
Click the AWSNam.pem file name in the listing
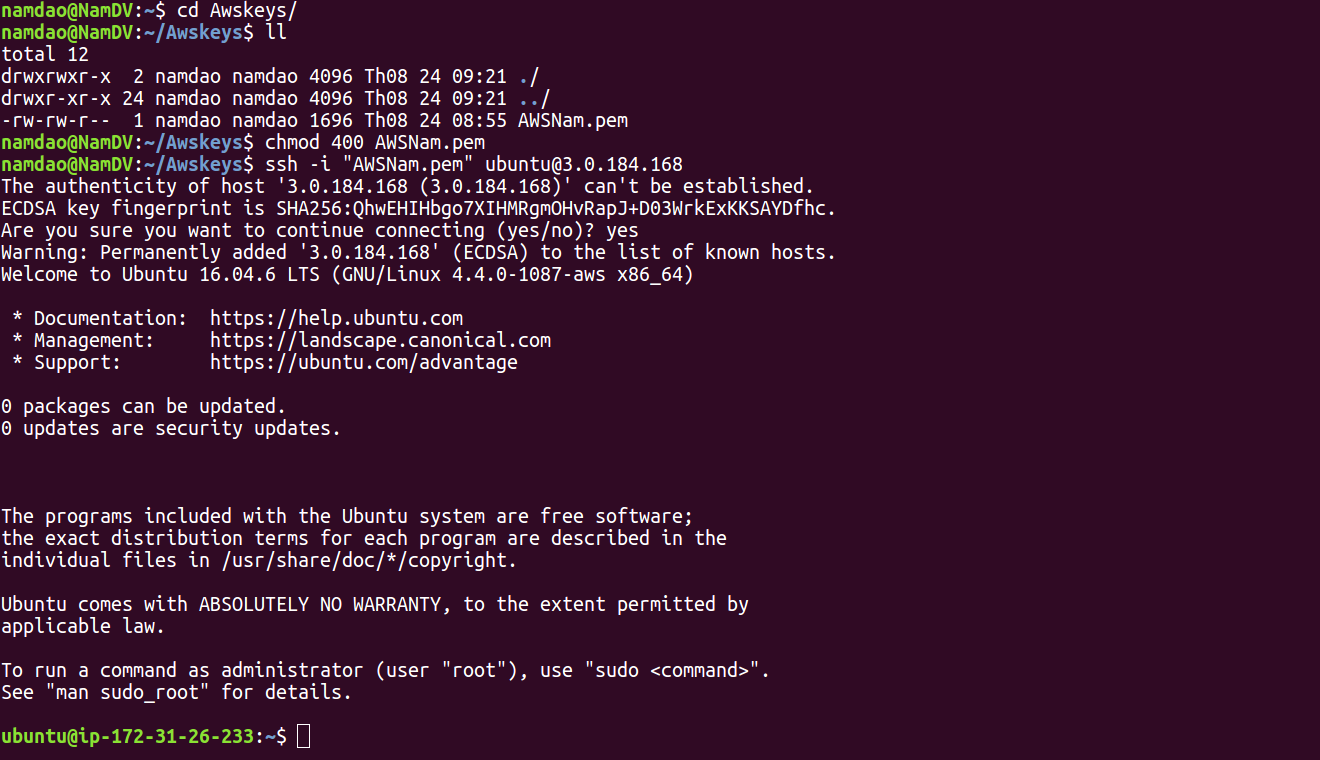(x=572, y=120)
